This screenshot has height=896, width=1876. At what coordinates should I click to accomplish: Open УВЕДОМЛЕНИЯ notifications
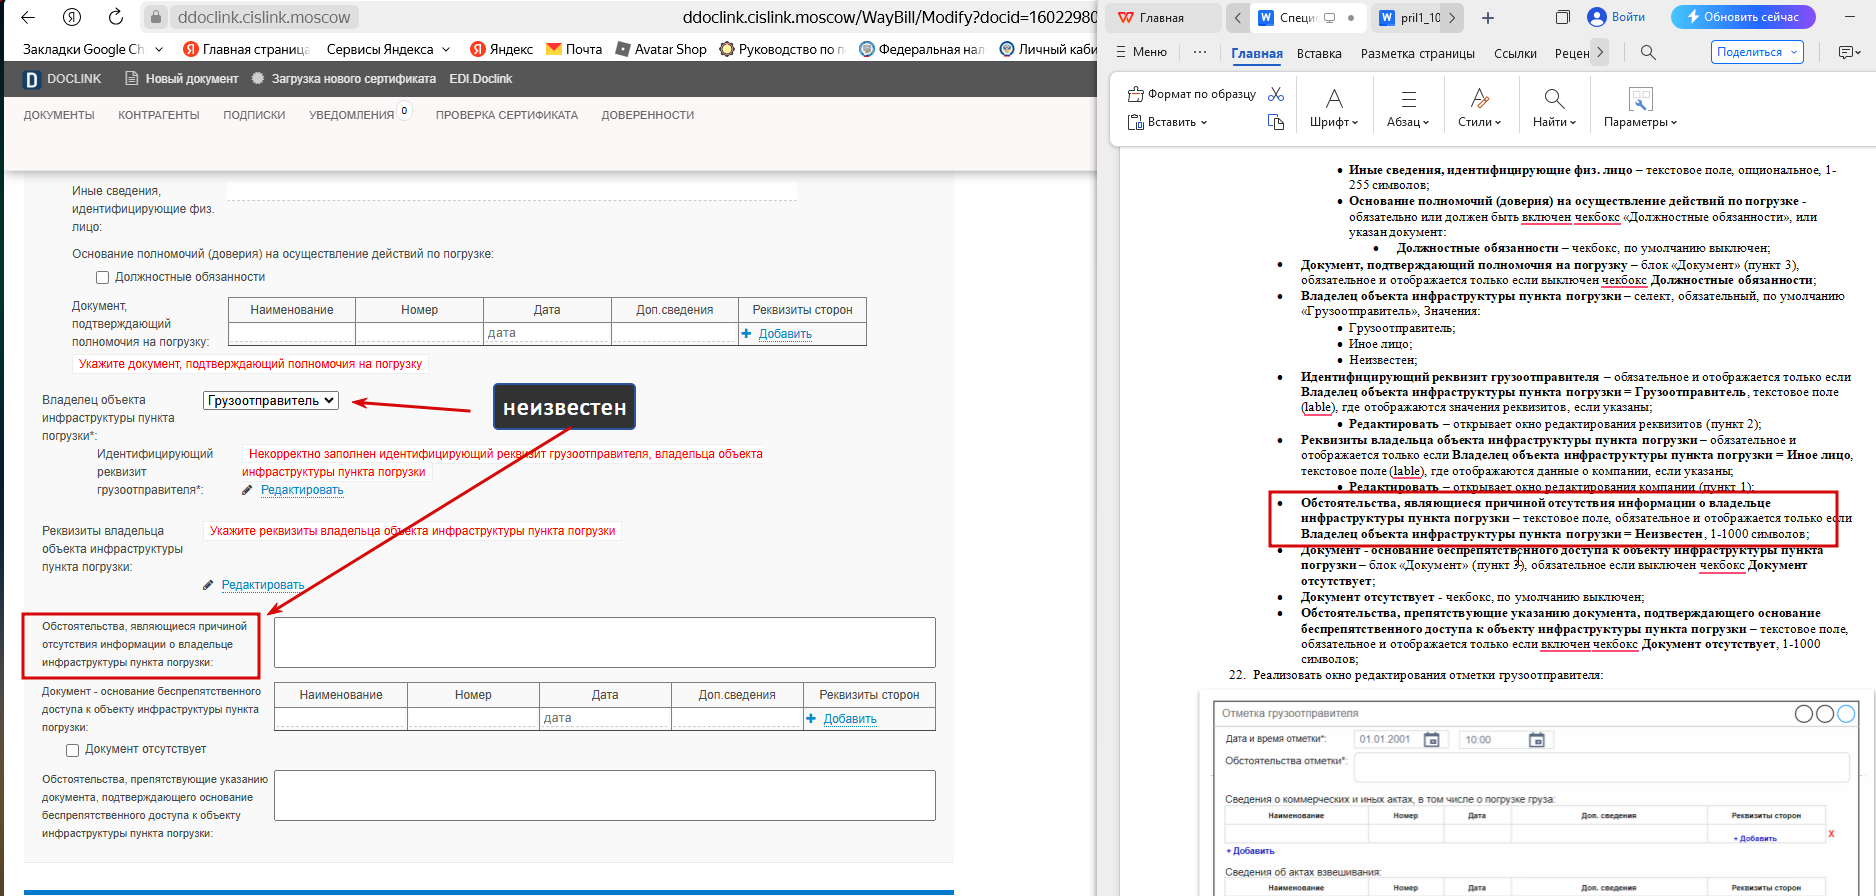pyautogui.click(x=352, y=115)
